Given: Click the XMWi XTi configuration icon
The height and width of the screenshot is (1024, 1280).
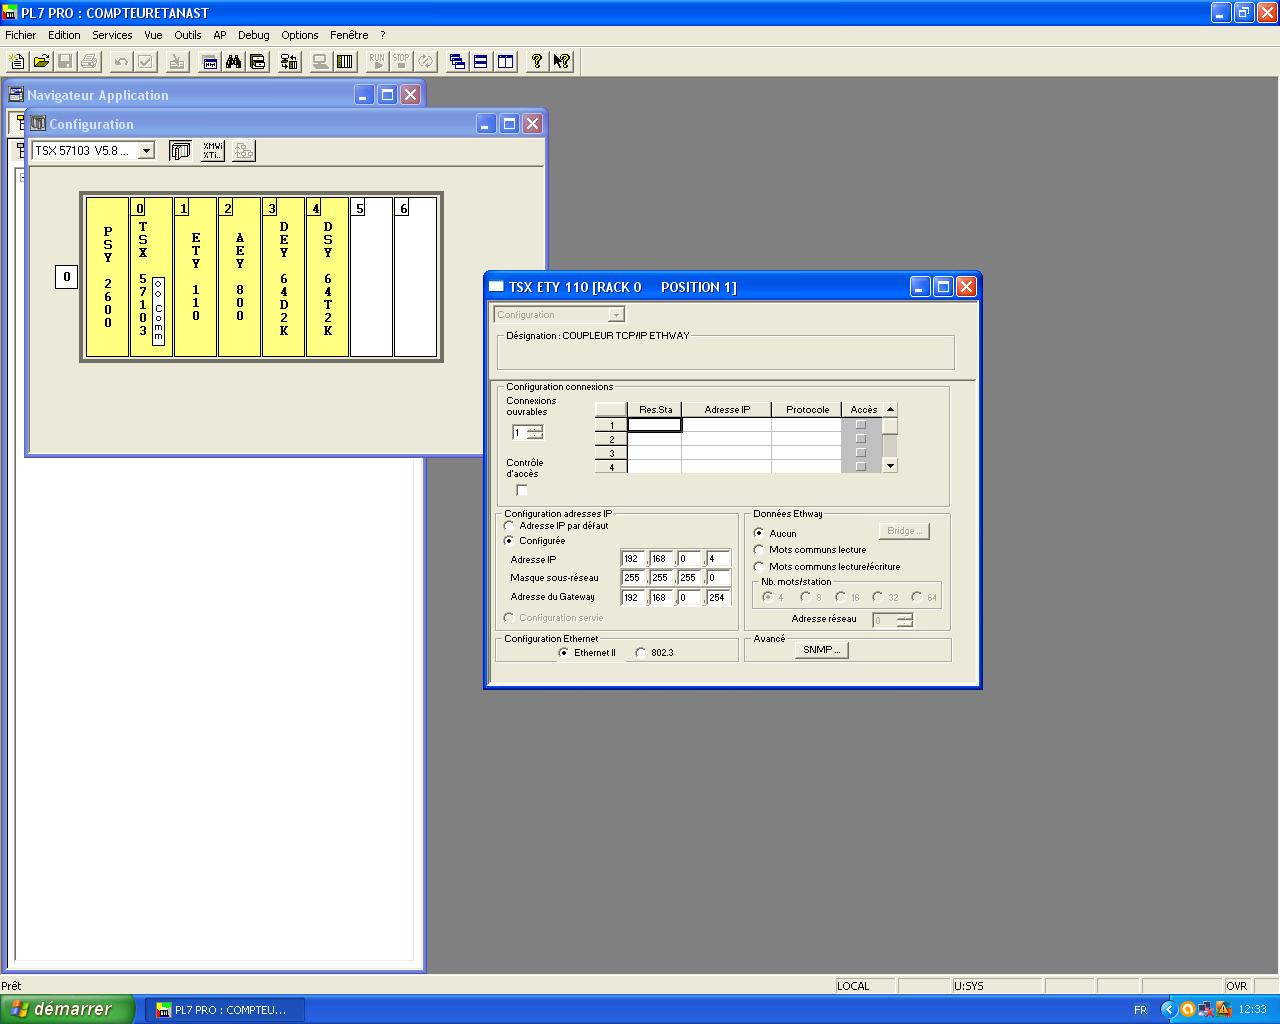Looking at the screenshot, I should (x=212, y=151).
